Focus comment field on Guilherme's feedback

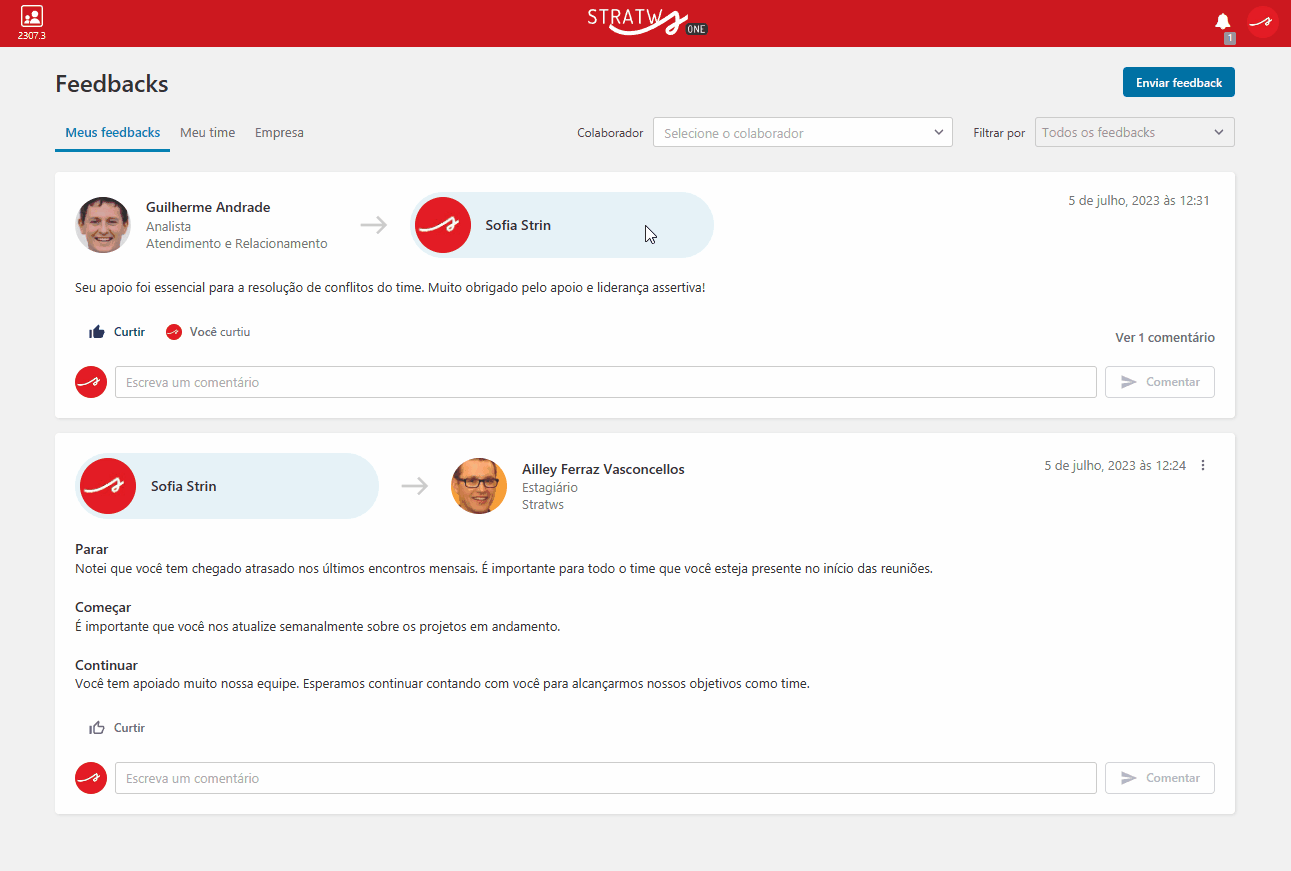(606, 382)
